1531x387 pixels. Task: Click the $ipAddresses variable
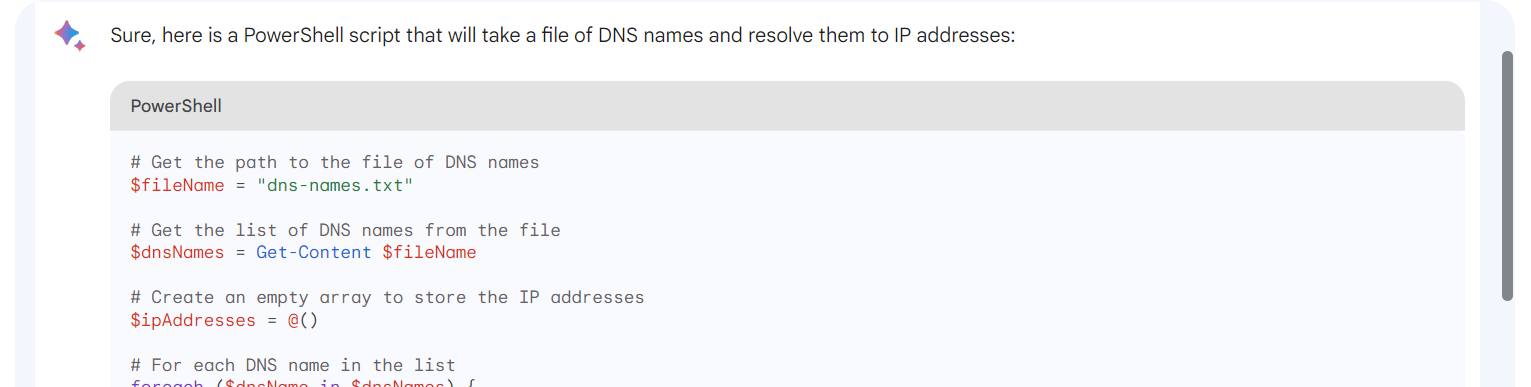(x=193, y=320)
